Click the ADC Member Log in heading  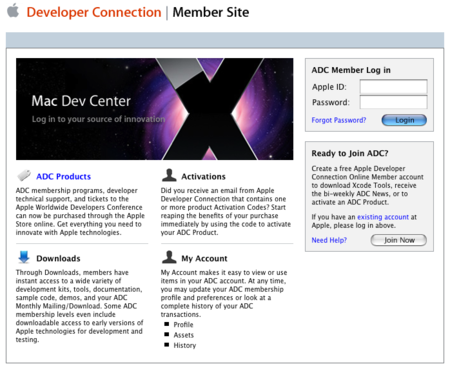351,70
